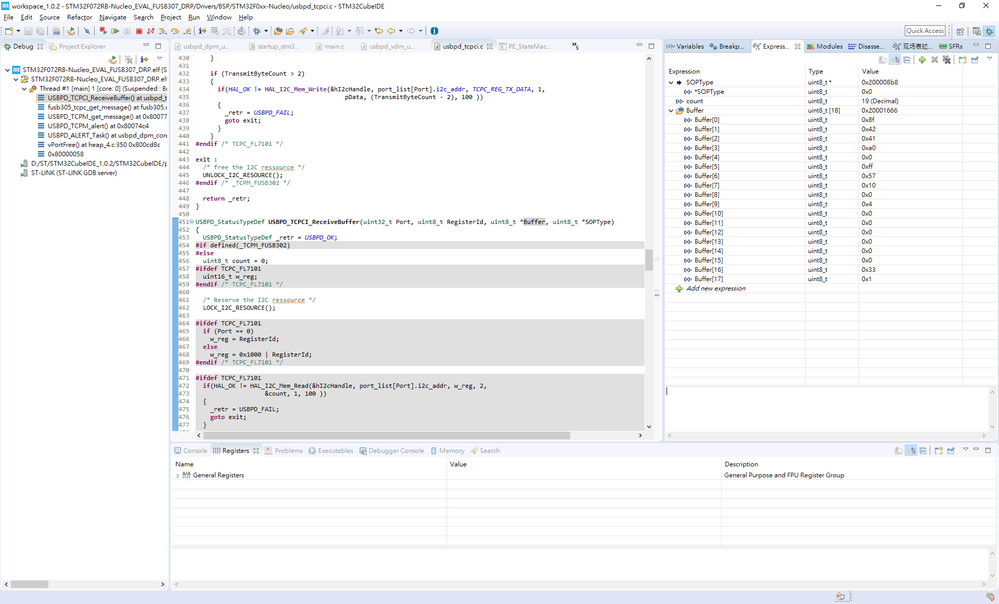The height and width of the screenshot is (604, 999).
Task: Switch to the Variables tab
Action: point(686,47)
